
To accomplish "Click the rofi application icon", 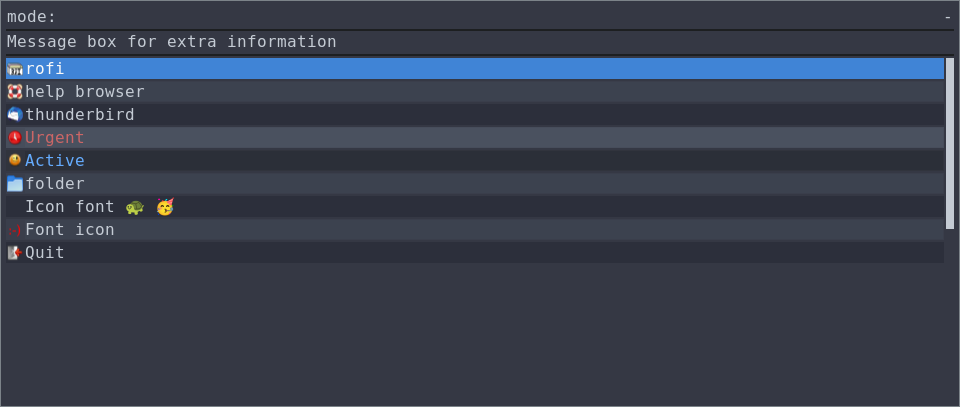I will pos(15,69).
